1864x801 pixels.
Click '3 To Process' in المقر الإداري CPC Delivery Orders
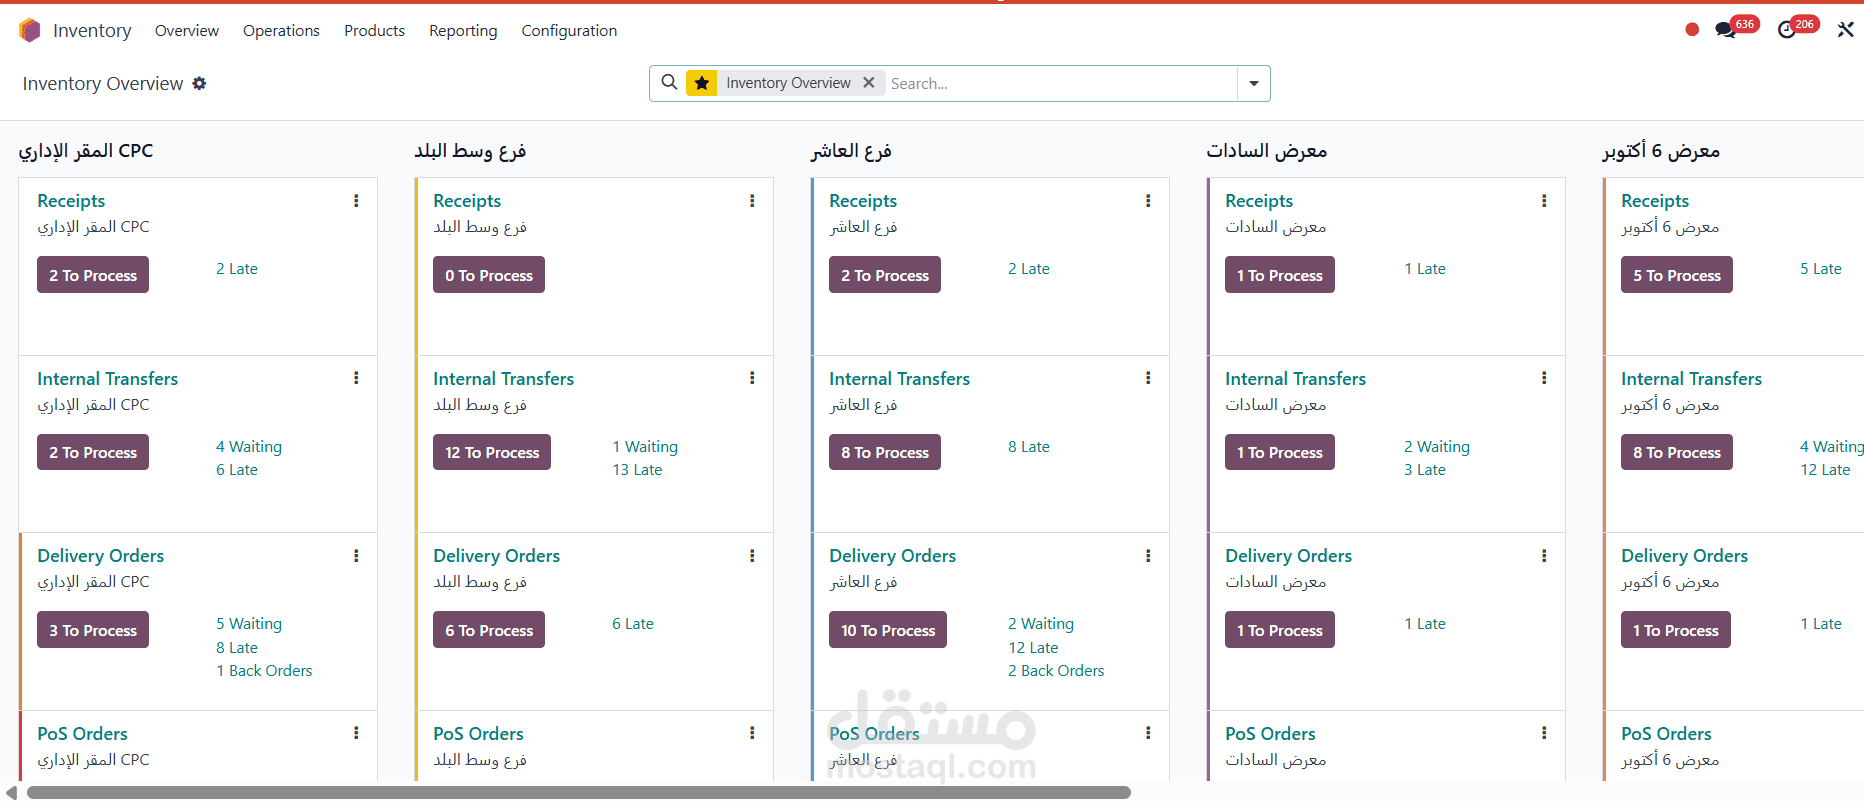point(93,630)
